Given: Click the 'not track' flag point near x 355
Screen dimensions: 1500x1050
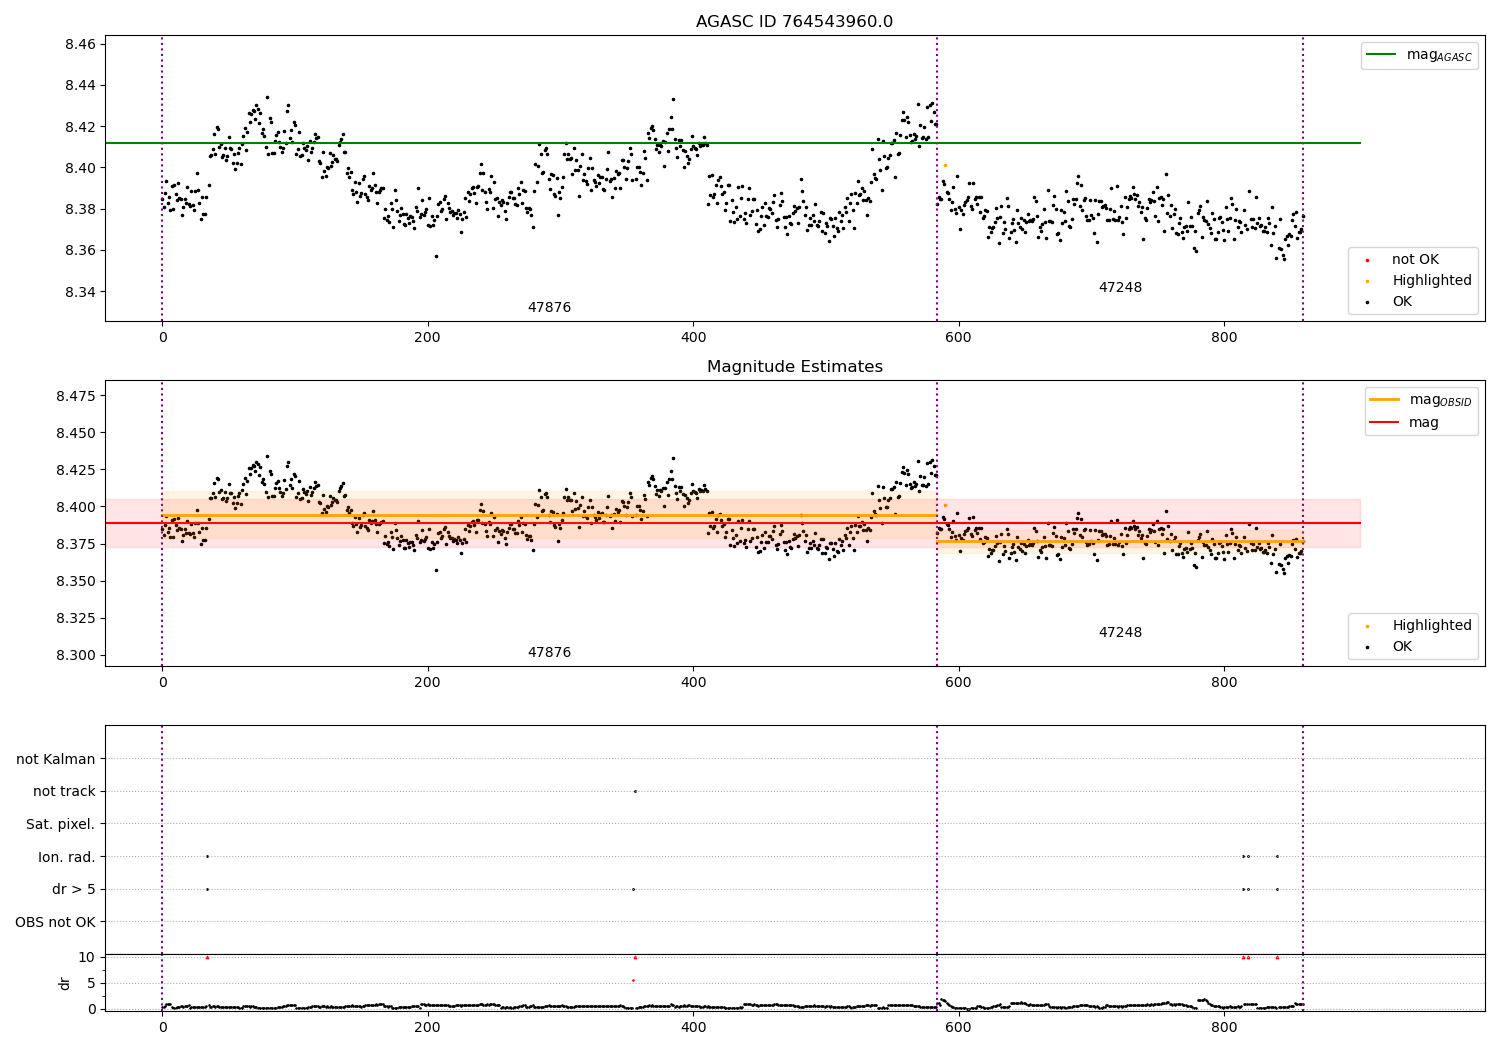Looking at the screenshot, I should [x=635, y=791].
